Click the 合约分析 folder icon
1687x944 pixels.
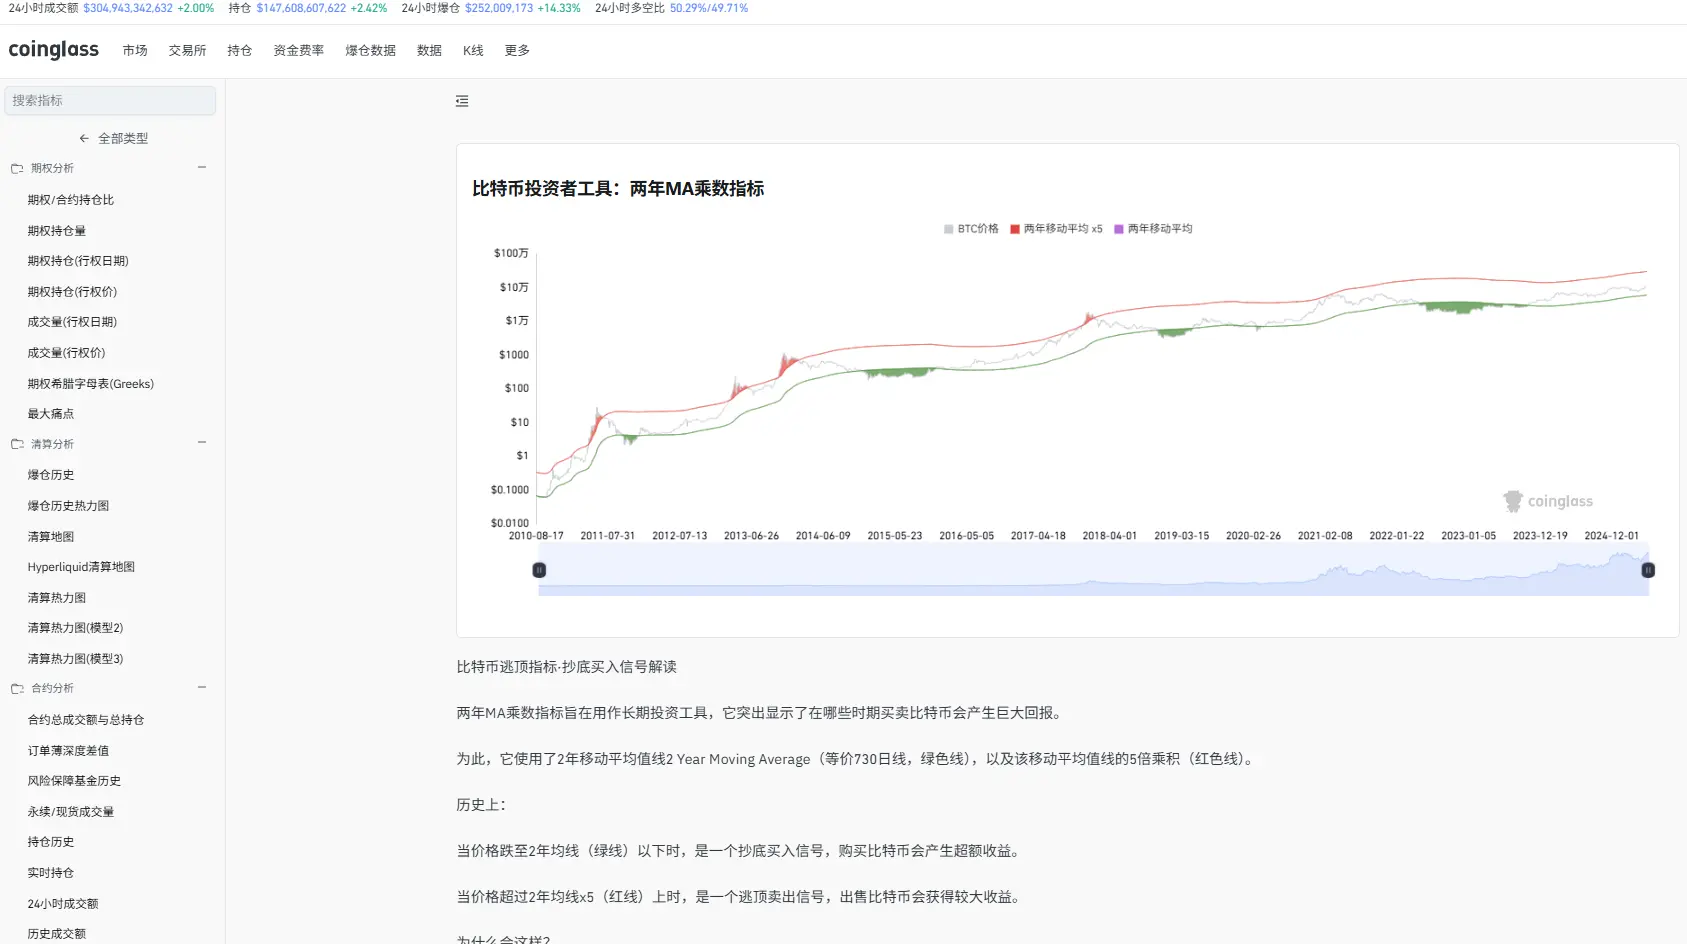point(17,689)
